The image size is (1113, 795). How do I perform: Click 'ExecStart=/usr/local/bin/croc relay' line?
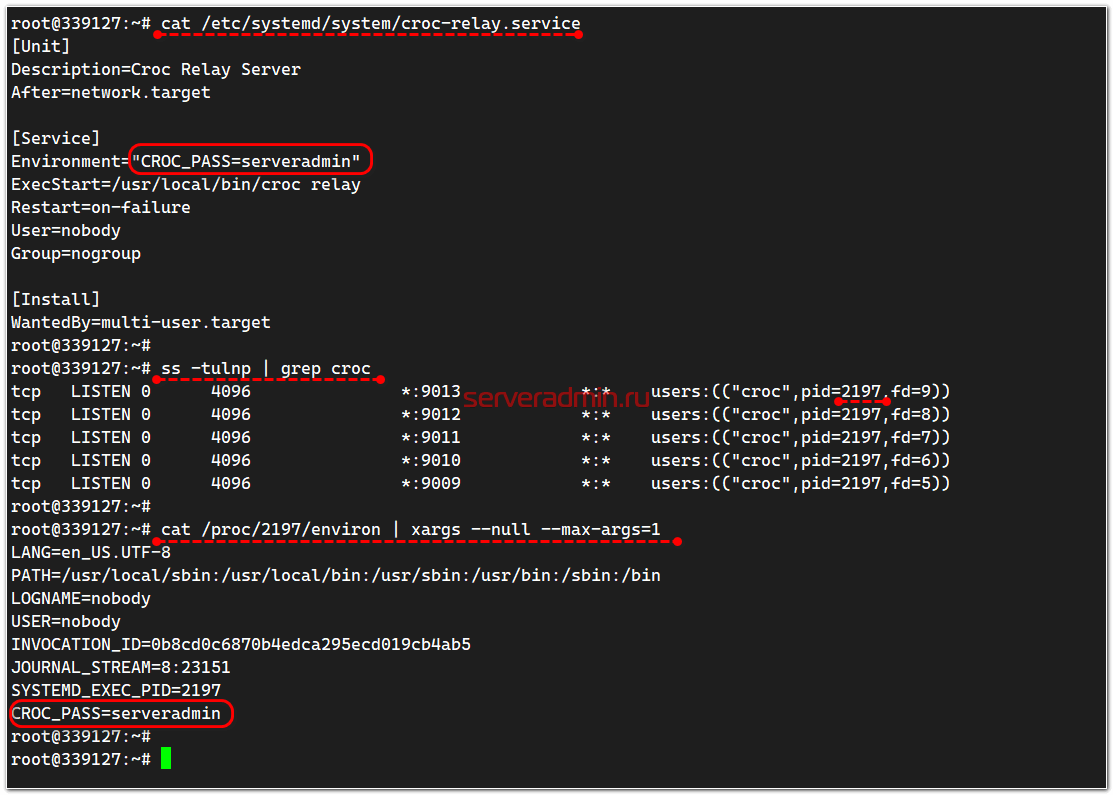185,185
